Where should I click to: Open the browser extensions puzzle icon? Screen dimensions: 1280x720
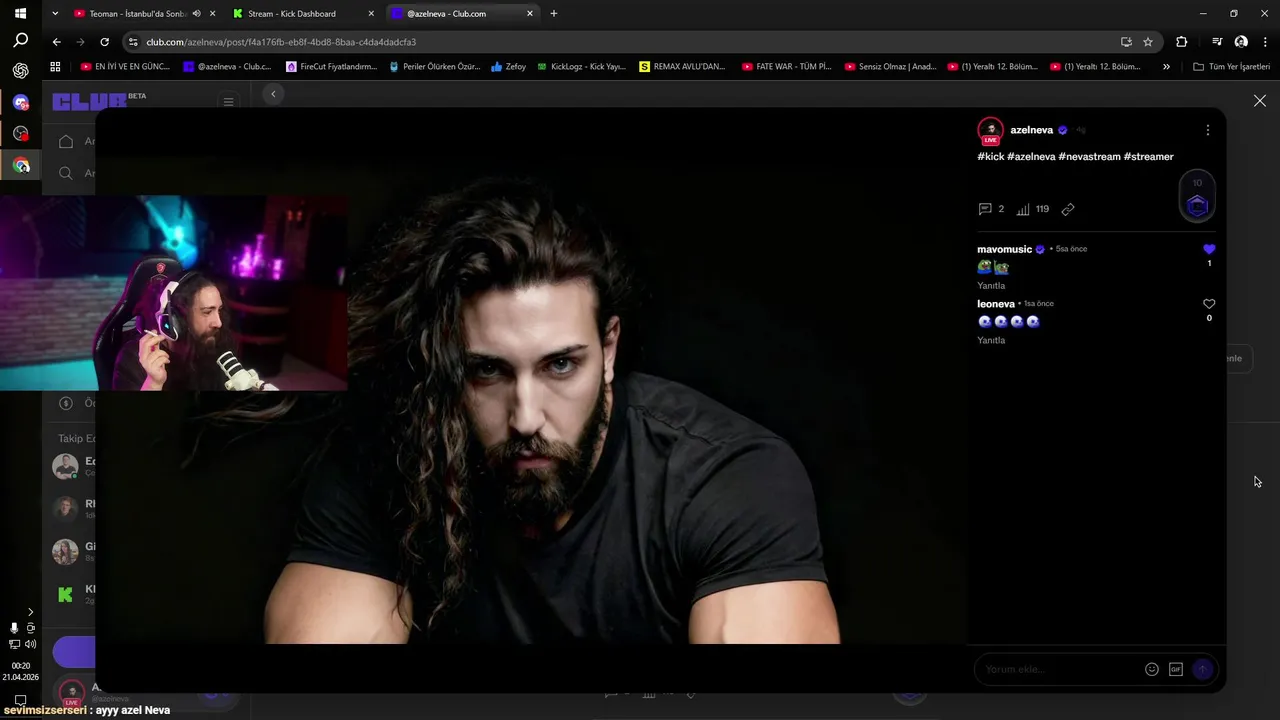(x=1182, y=42)
